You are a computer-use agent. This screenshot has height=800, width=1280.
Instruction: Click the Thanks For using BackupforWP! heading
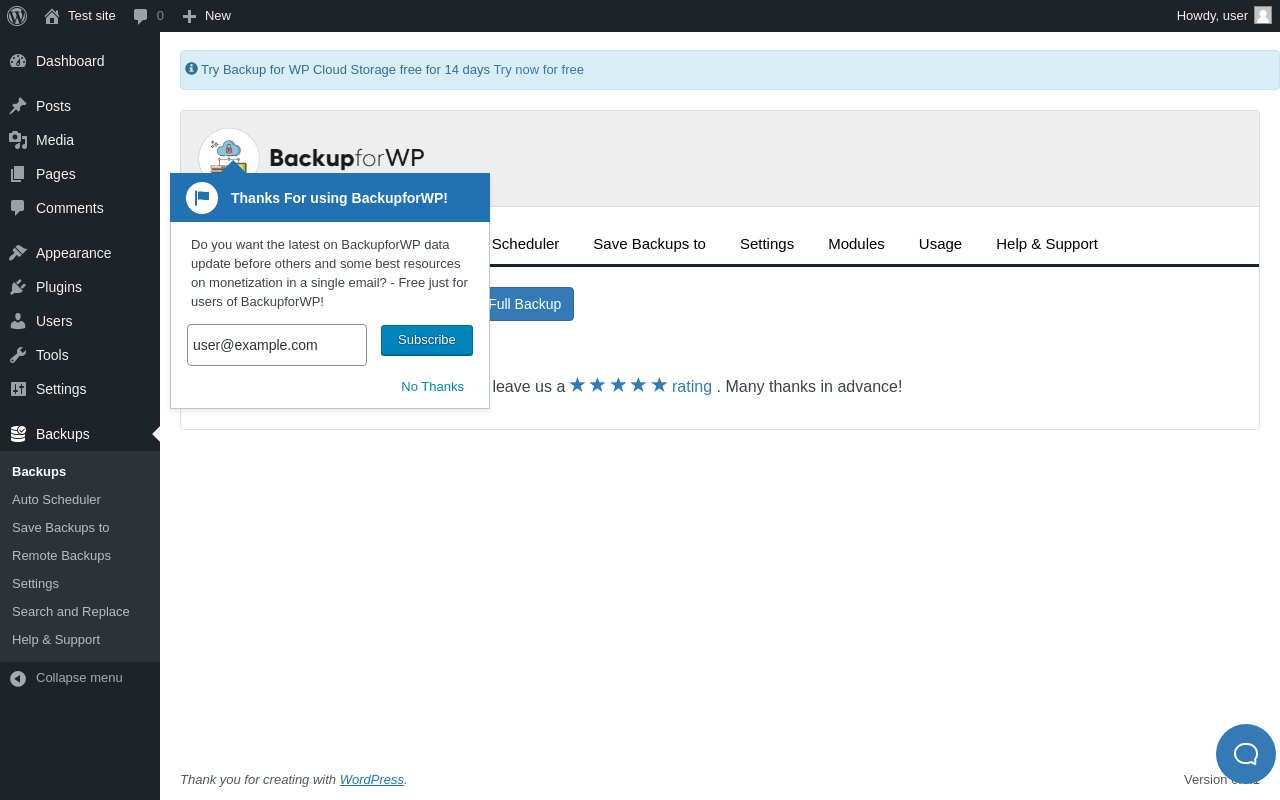click(x=339, y=198)
